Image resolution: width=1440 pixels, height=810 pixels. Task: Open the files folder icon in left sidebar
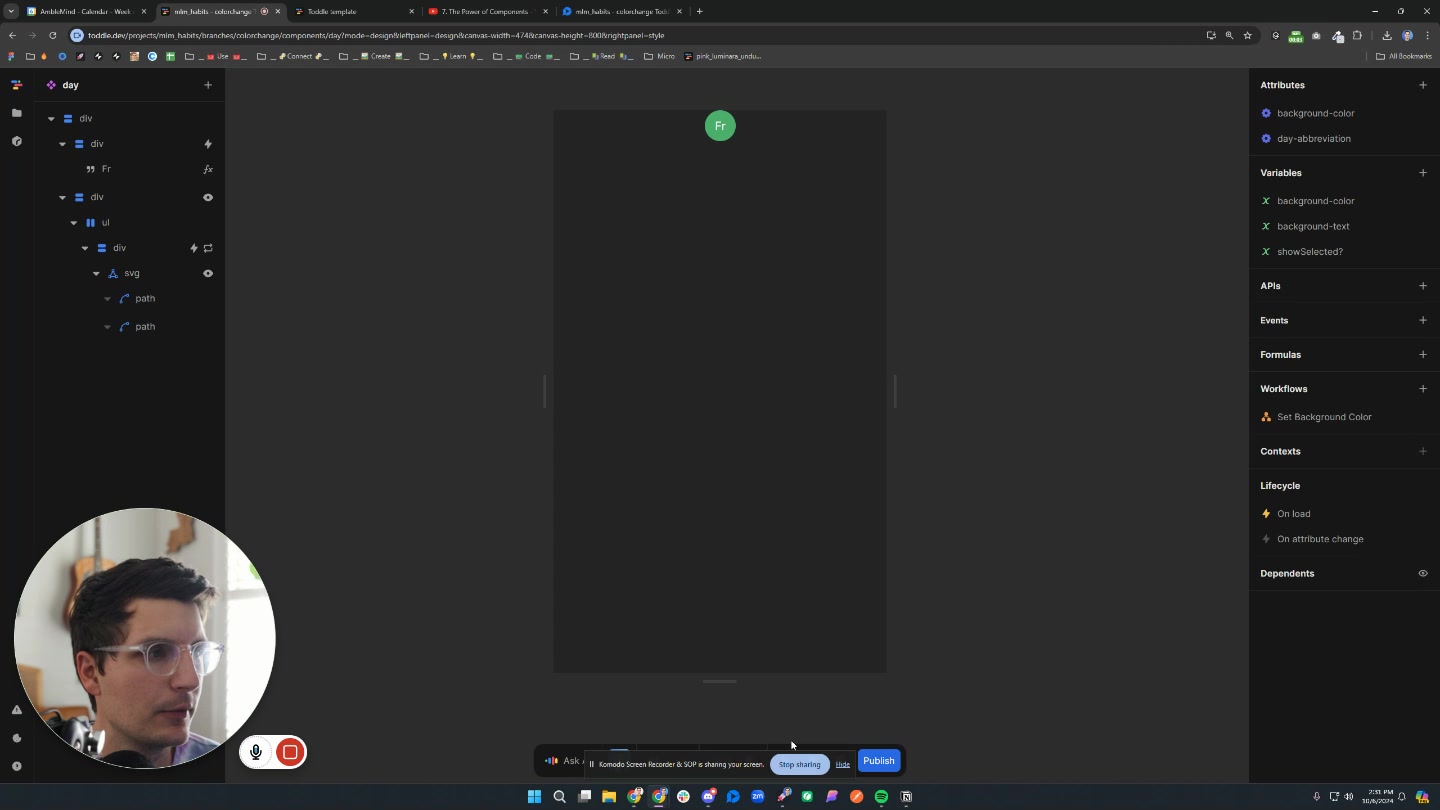click(x=16, y=113)
